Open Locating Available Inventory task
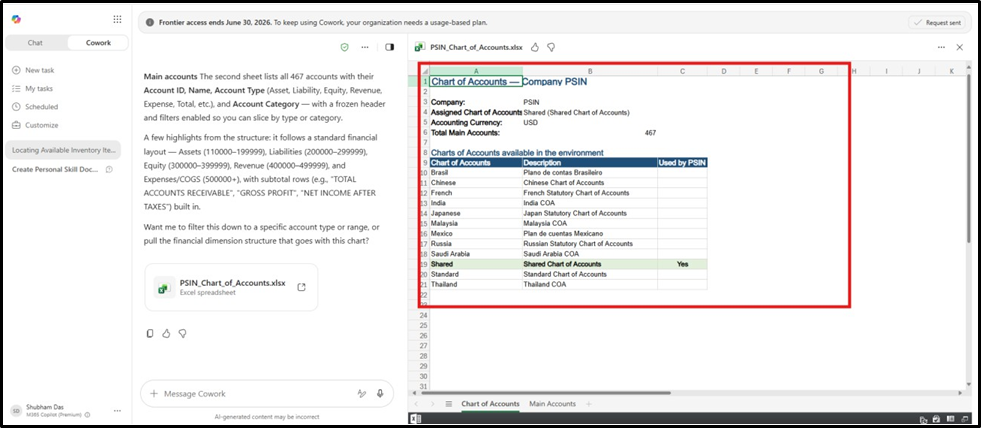The width and height of the screenshot is (981, 428). [63, 150]
